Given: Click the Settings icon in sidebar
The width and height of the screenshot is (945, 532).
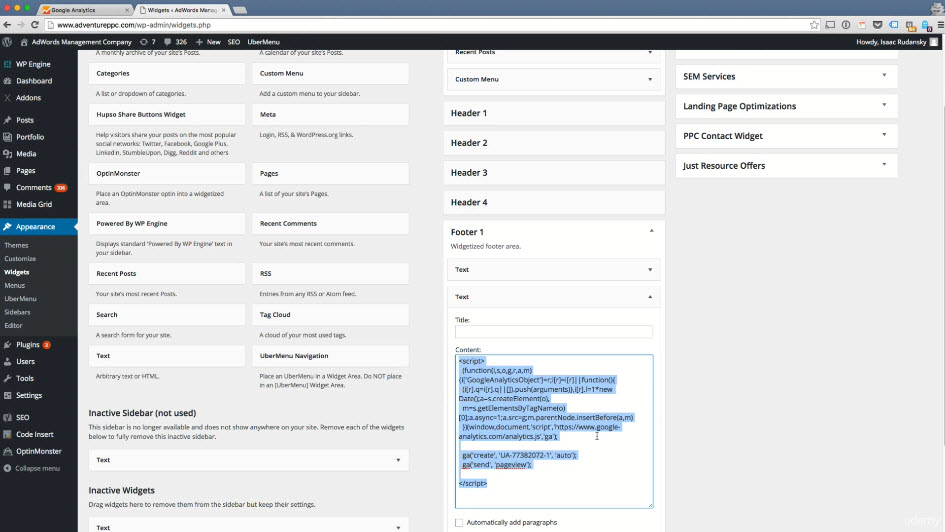Looking at the screenshot, I should (8, 395).
